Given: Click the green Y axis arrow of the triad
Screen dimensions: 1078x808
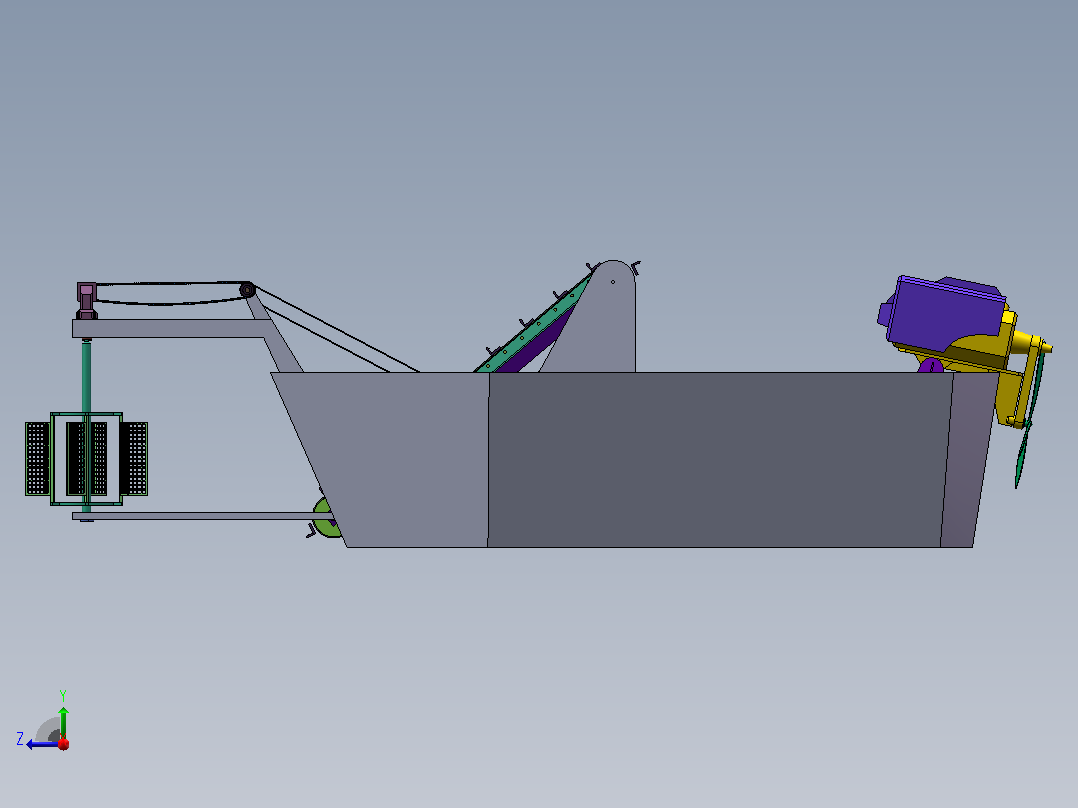Looking at the screenshot, I should pyautogui.click(x=63, y=721).
